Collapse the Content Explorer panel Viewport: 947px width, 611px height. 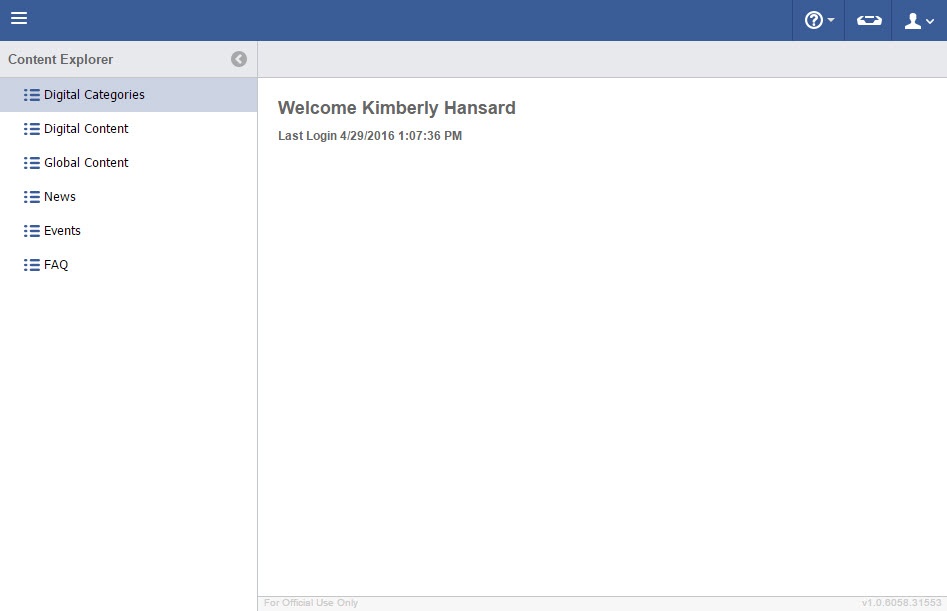pyautogui.click(x=239, y=59)
